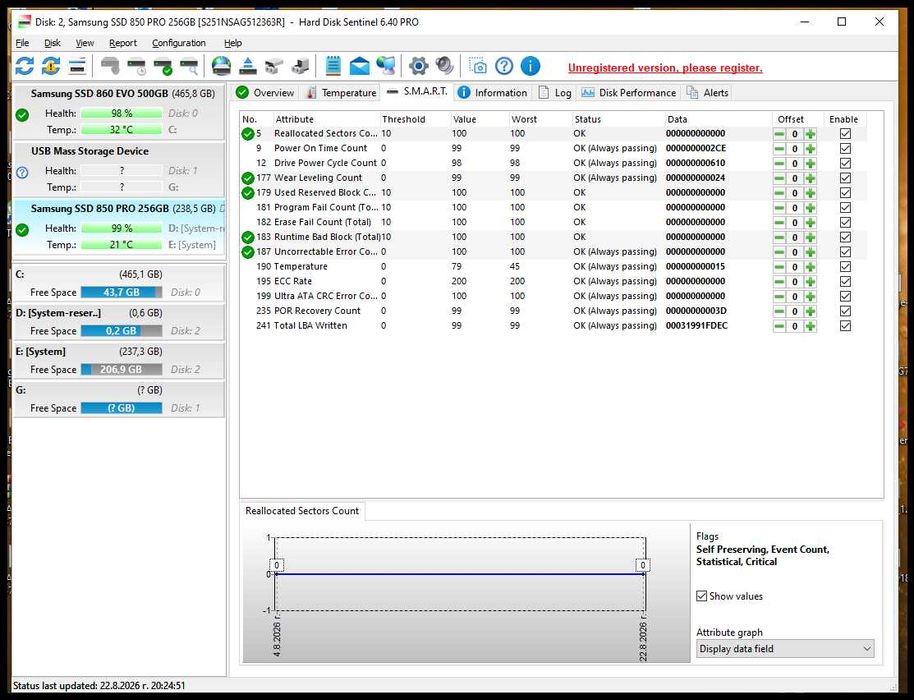Viewport: 914px width, 700px height.
Task: Select the G: partition entry
Action: tap(118, 399)
